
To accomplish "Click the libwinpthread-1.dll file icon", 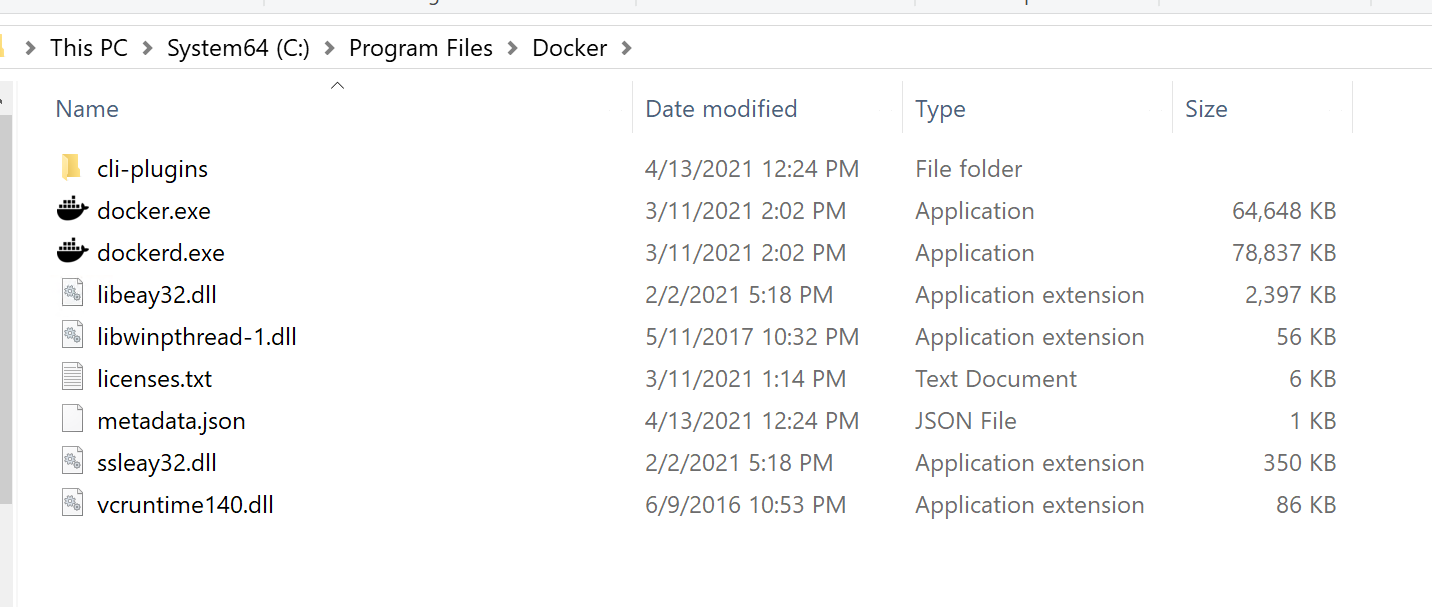I will 71,336.
